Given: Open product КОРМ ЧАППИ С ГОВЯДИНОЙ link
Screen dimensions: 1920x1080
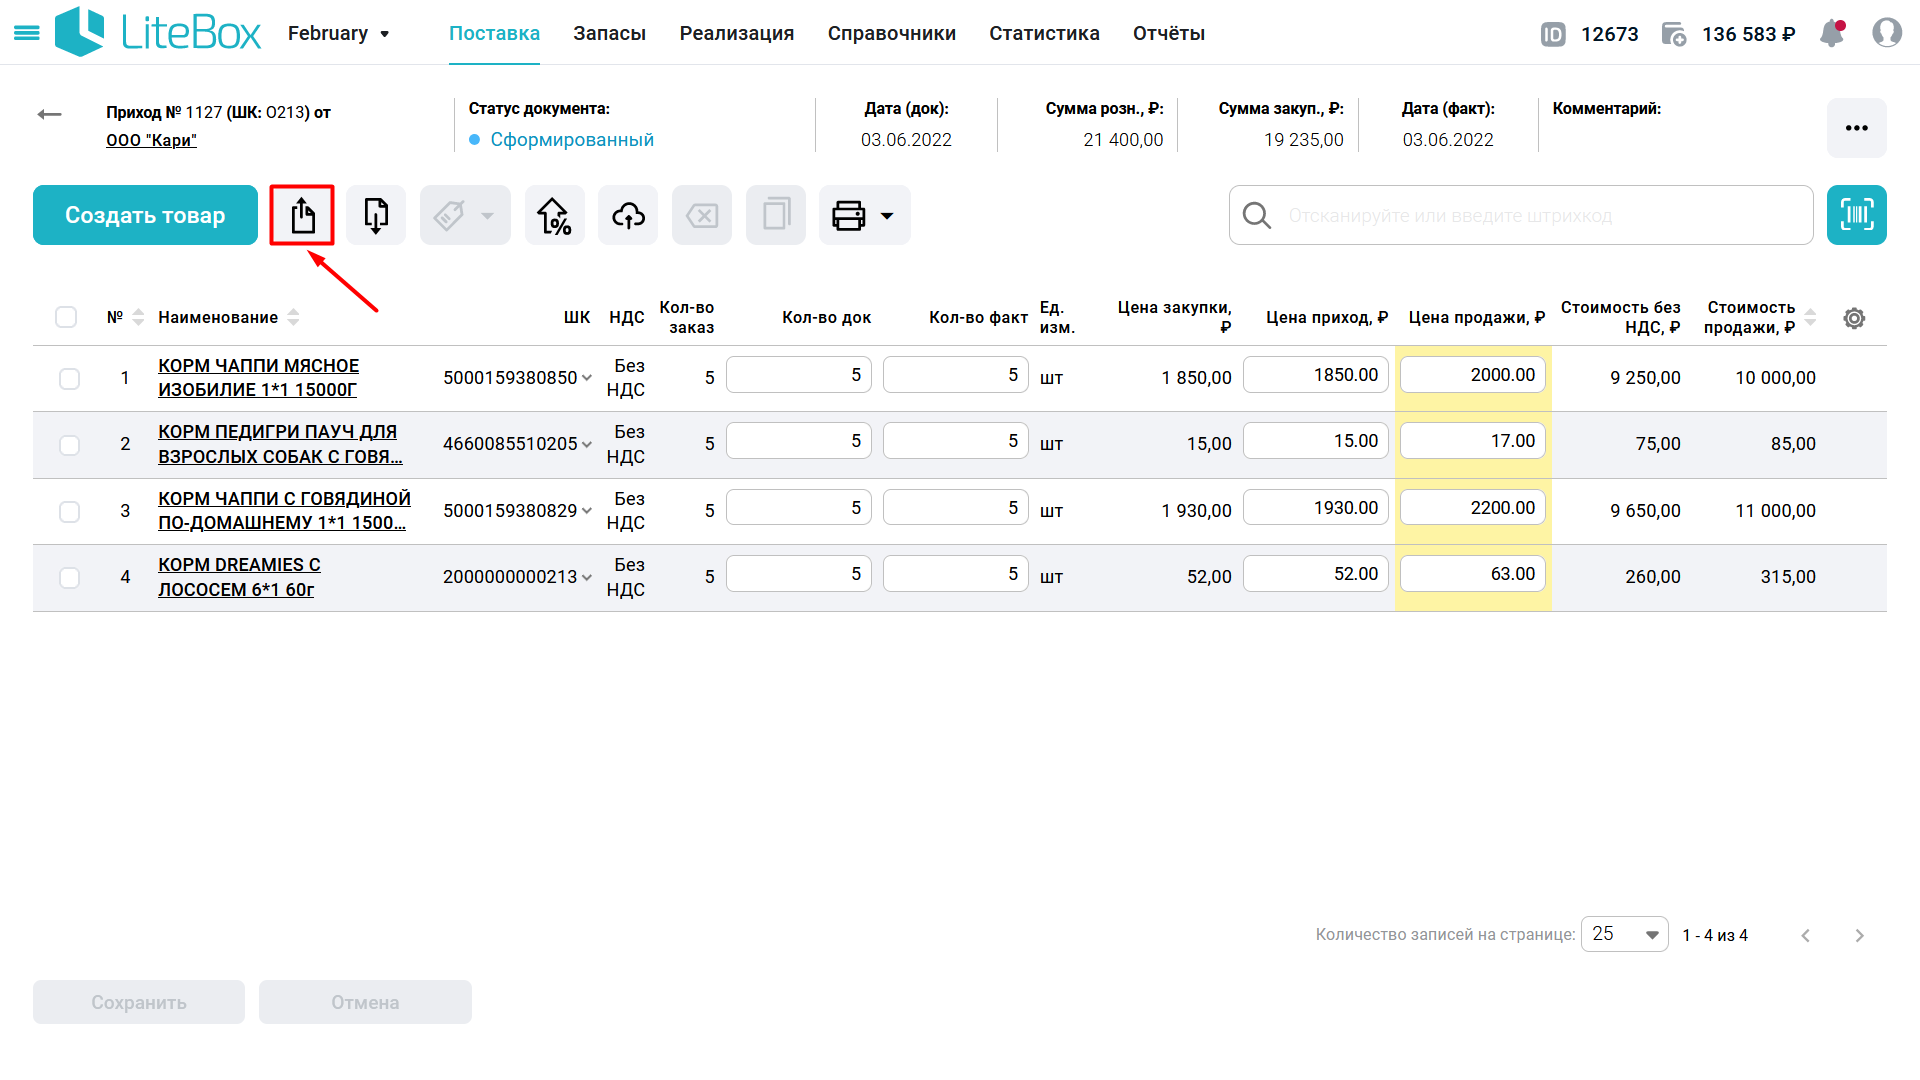Looking at the screenshot, I should (x=284, y=511).
